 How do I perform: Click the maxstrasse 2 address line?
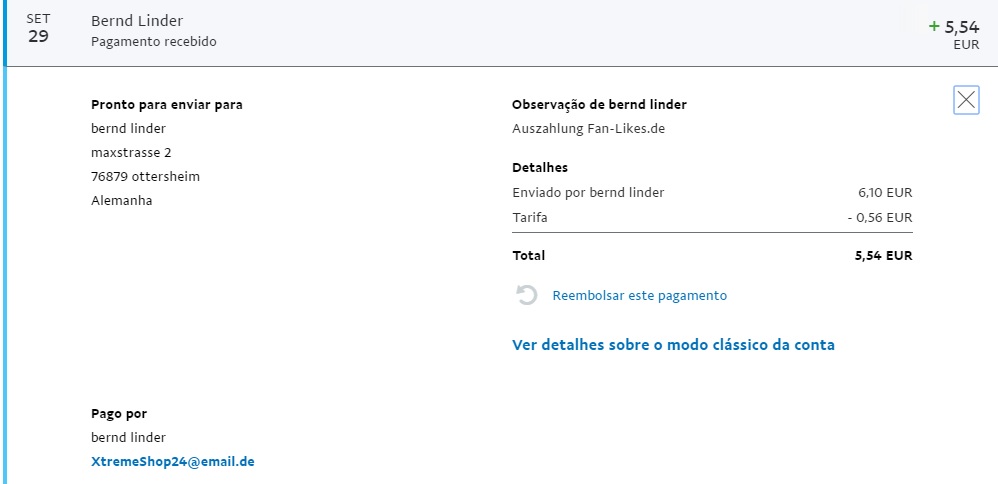[x=131, y=152]
